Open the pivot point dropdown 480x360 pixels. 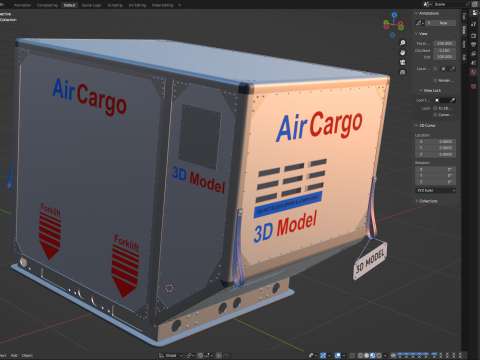pyautogui.click(x=190, y=355)
